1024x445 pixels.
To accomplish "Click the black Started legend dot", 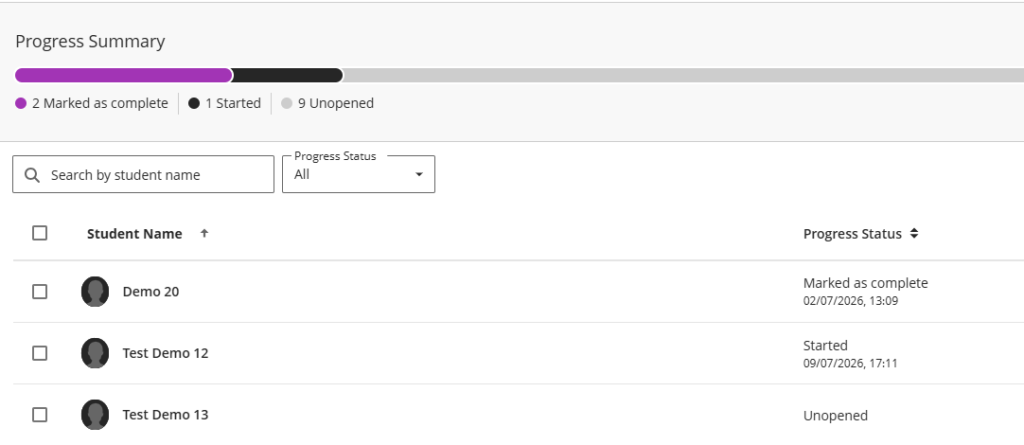I will pyautogui.click(x=194, y=103).
